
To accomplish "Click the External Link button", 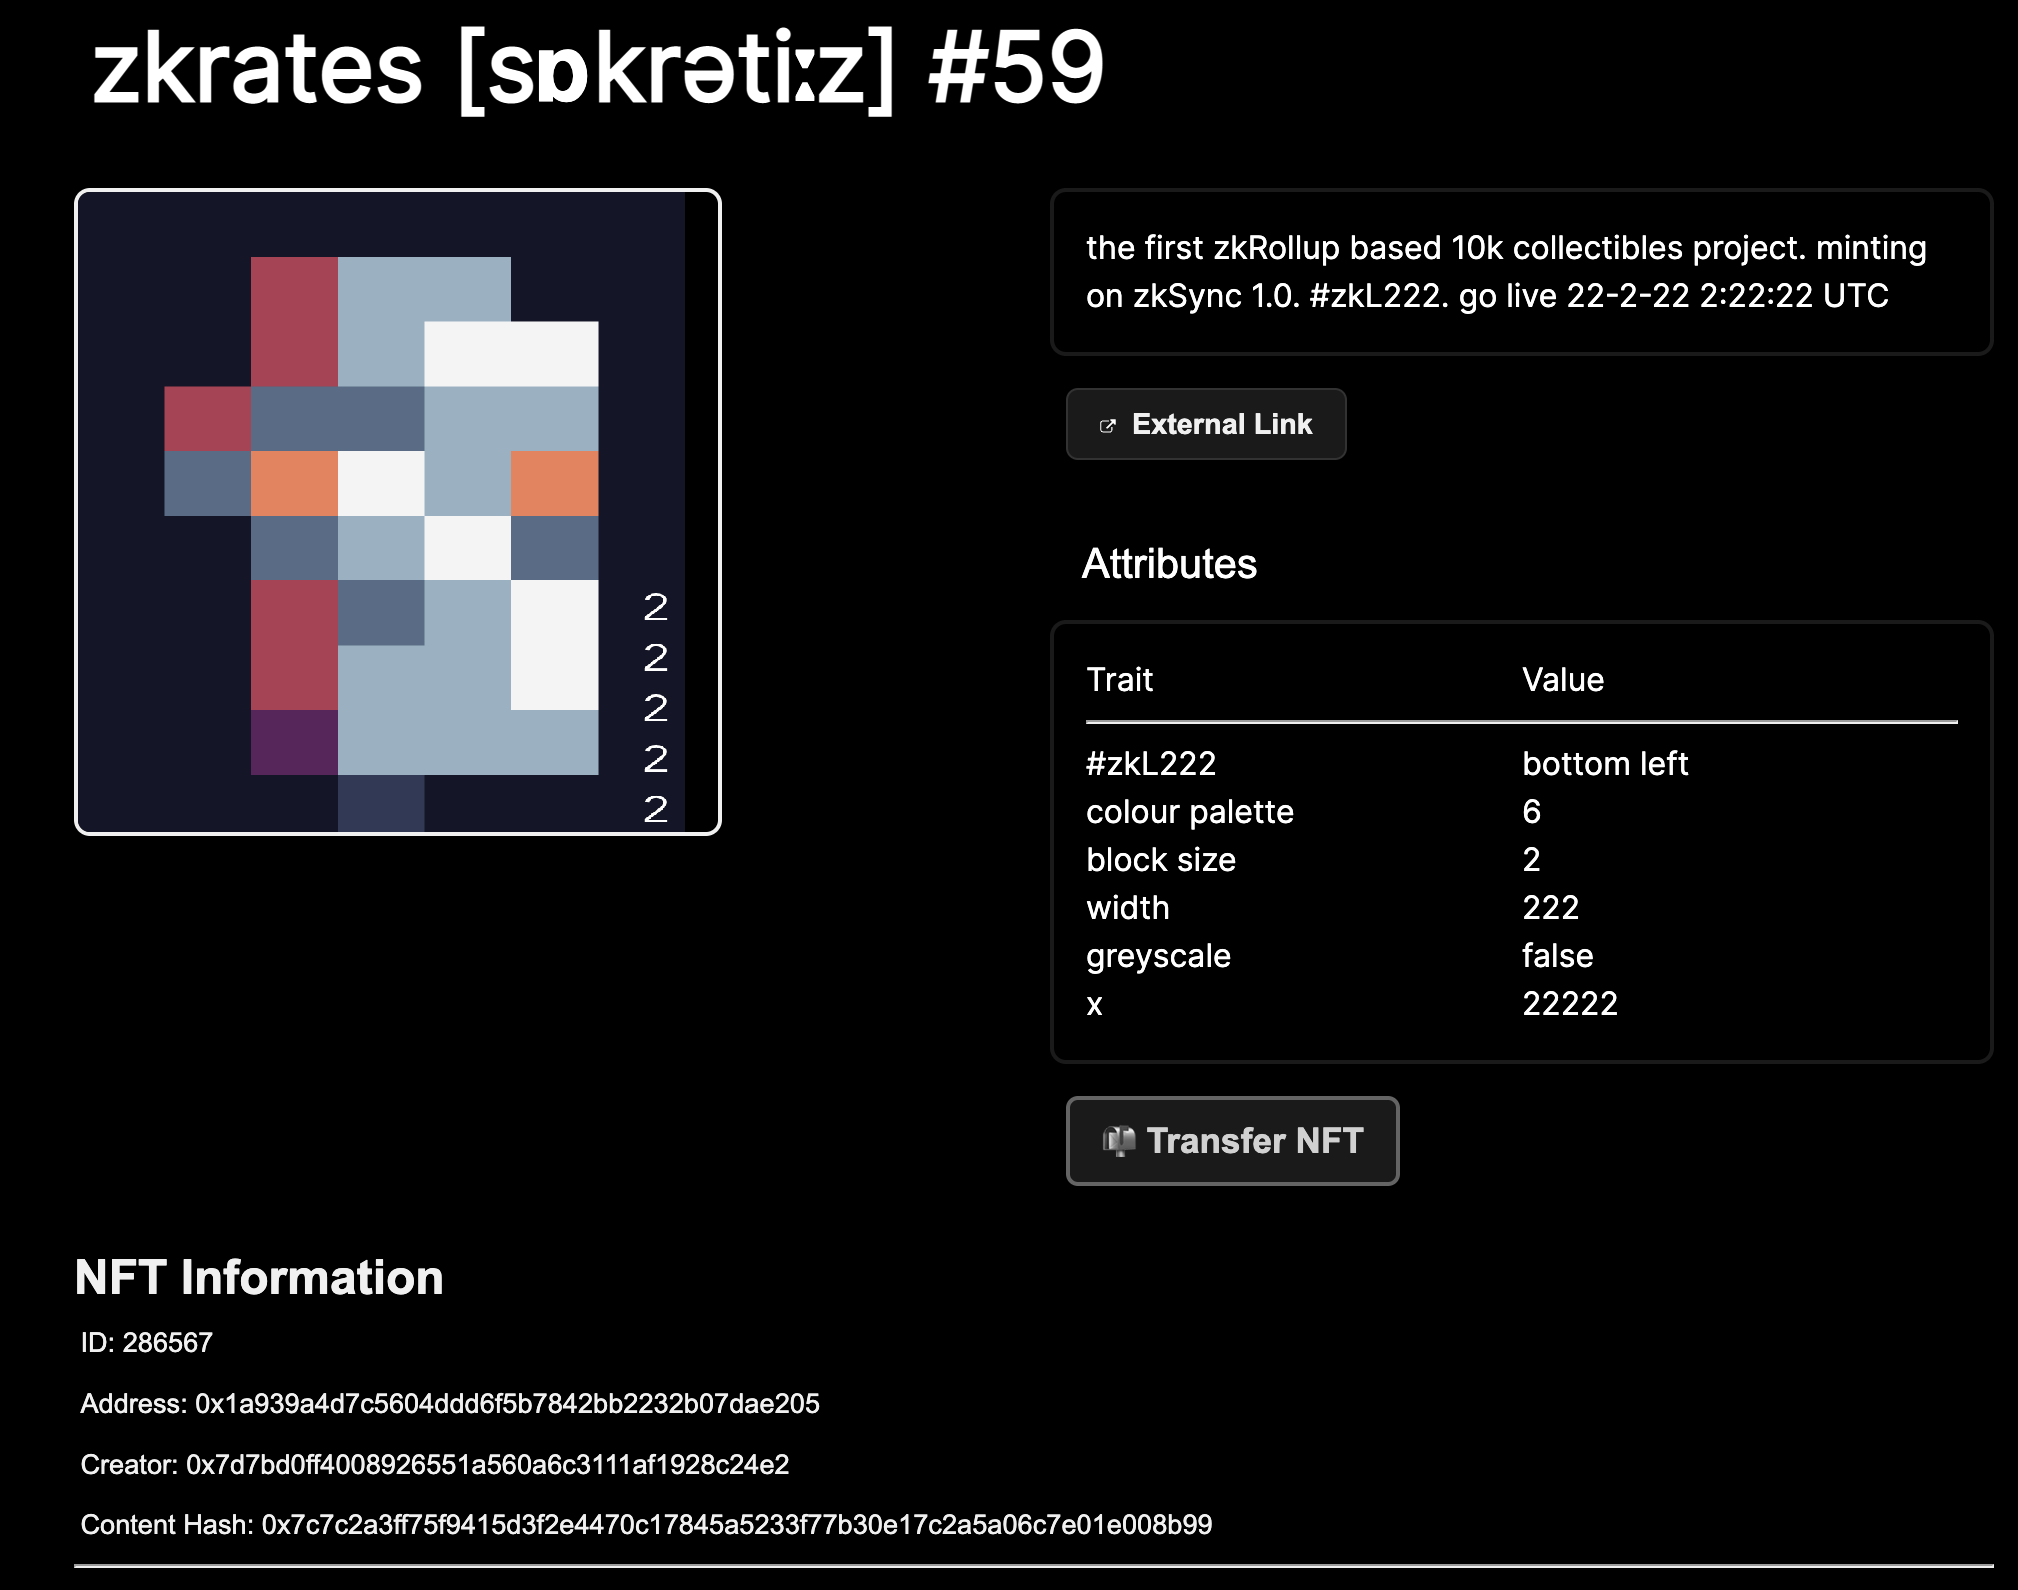I will tap(1206, 424).
